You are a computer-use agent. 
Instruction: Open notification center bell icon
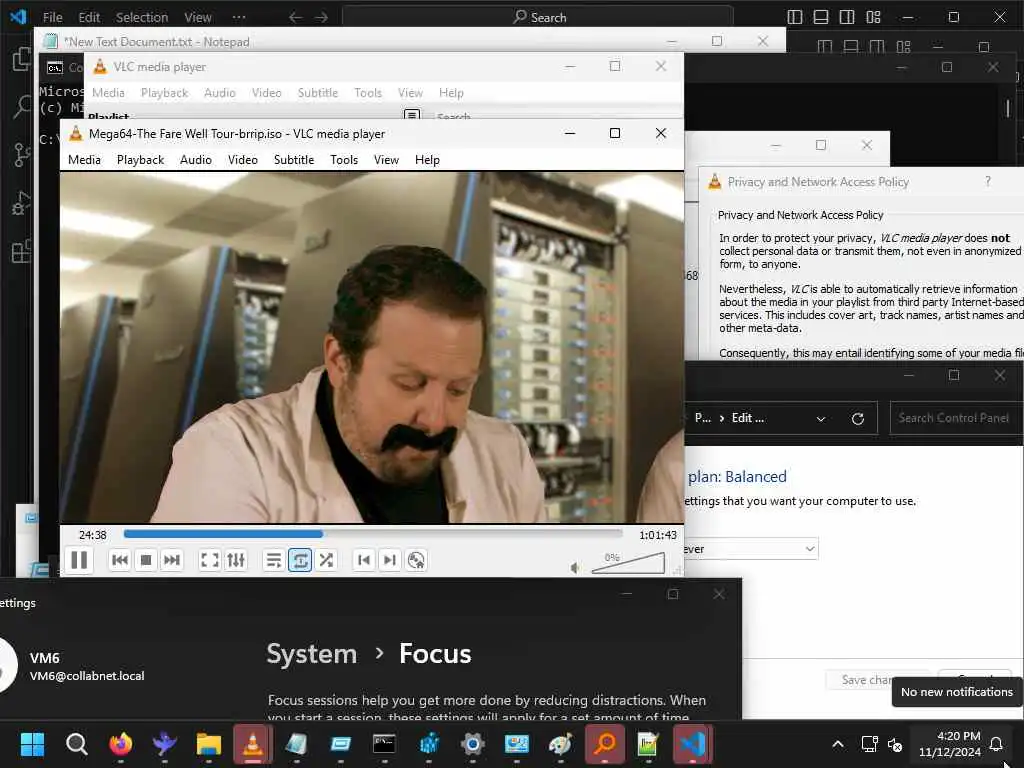[997, 744]
